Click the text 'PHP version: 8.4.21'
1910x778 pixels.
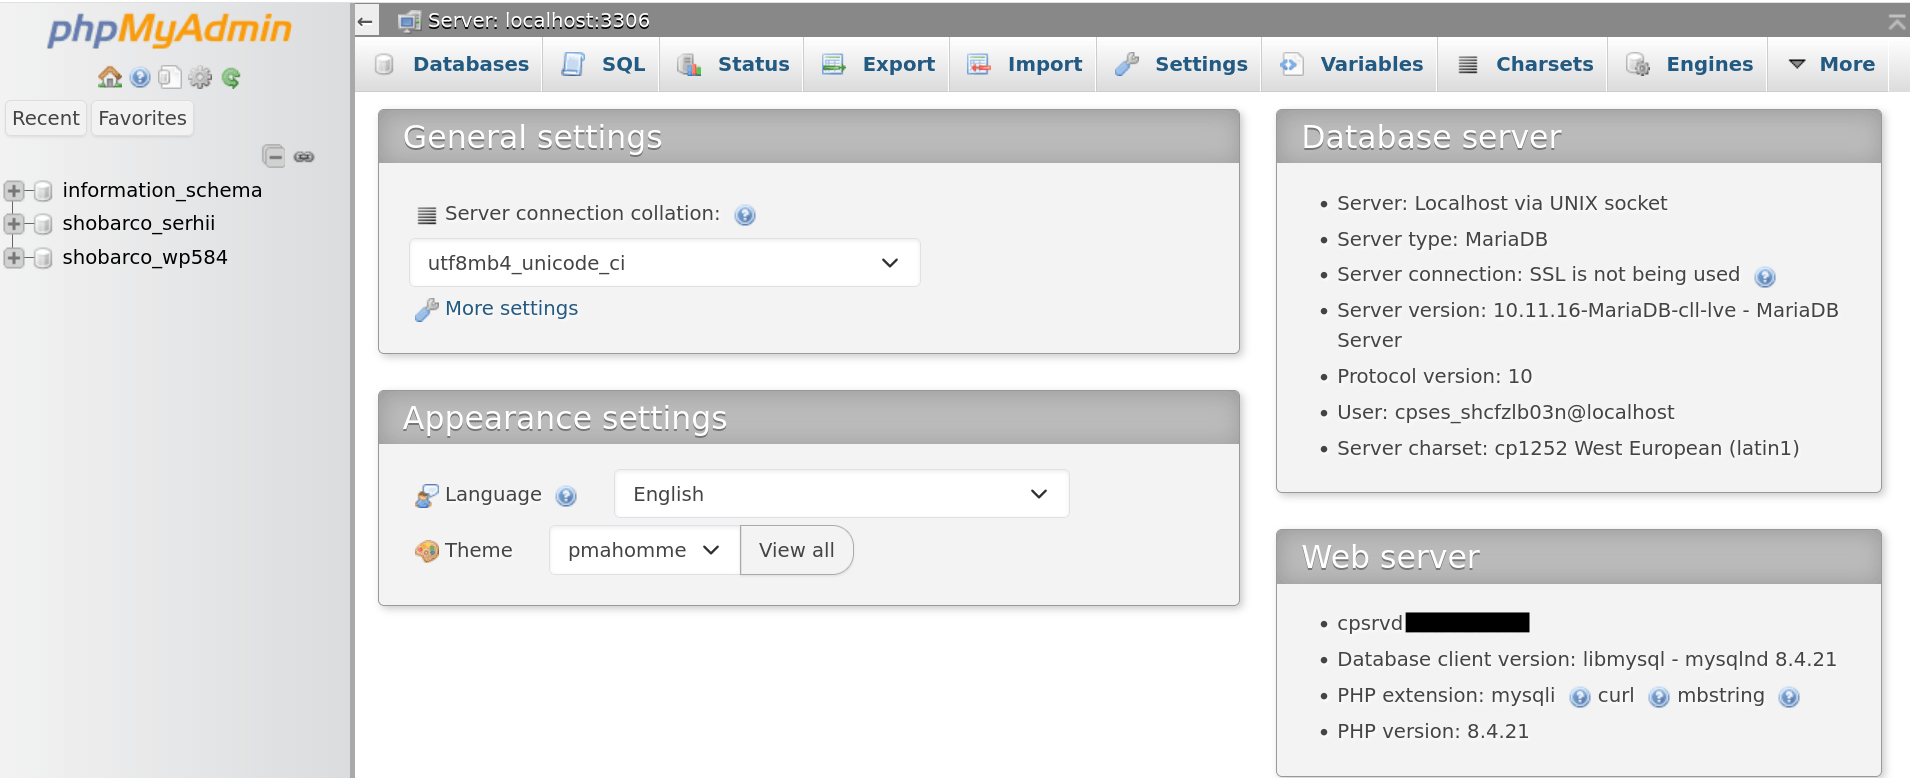pos(1432,731)
